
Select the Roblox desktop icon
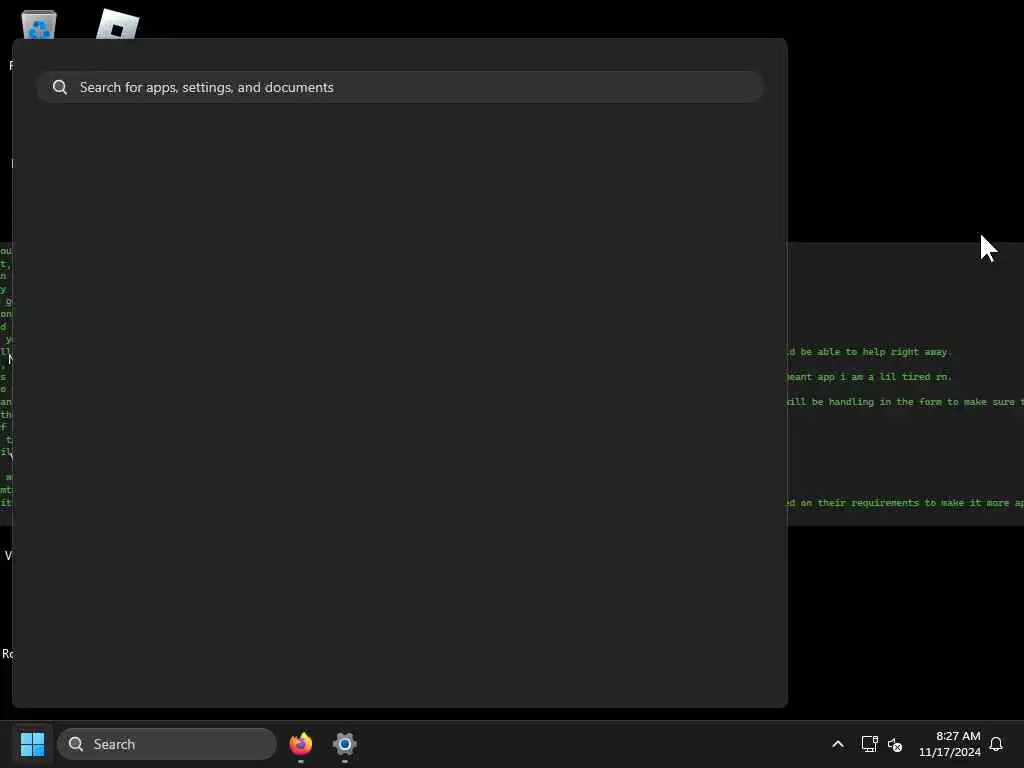pyautogui.click(x=118, y=24)
